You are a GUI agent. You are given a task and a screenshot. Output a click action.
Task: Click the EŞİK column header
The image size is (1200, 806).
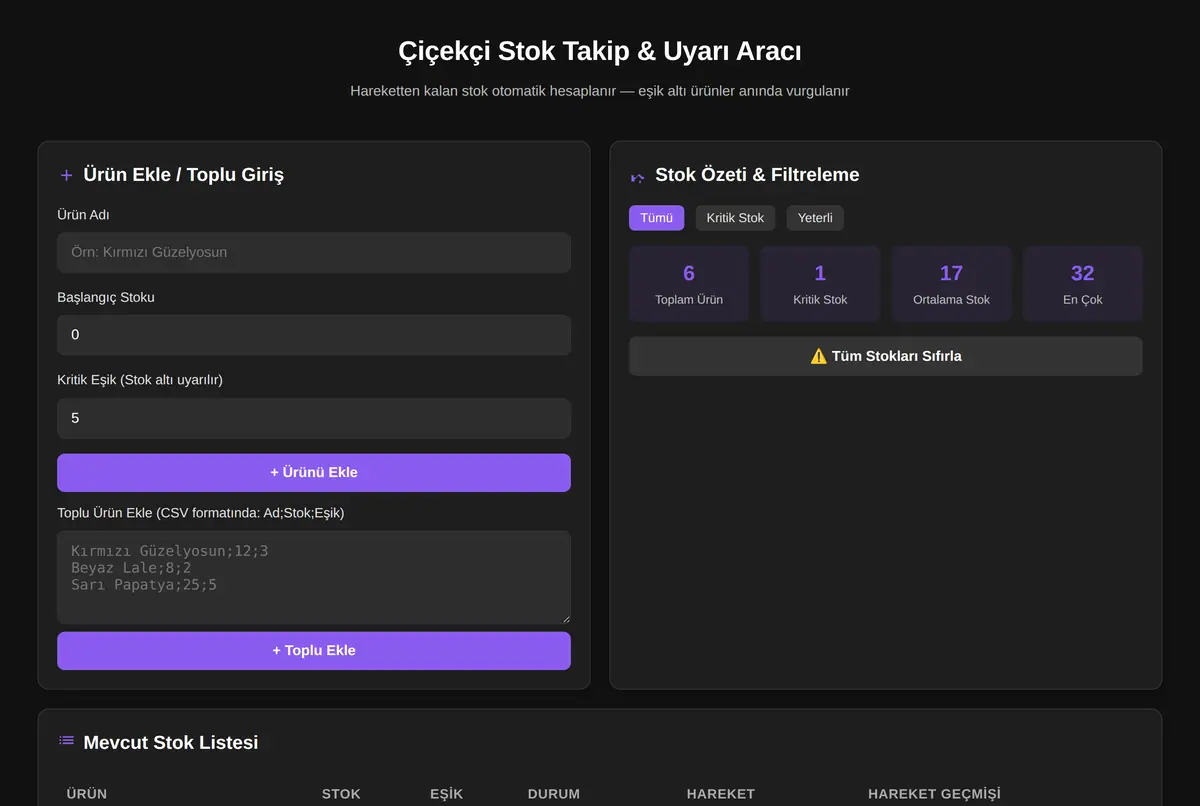[446, 794]
